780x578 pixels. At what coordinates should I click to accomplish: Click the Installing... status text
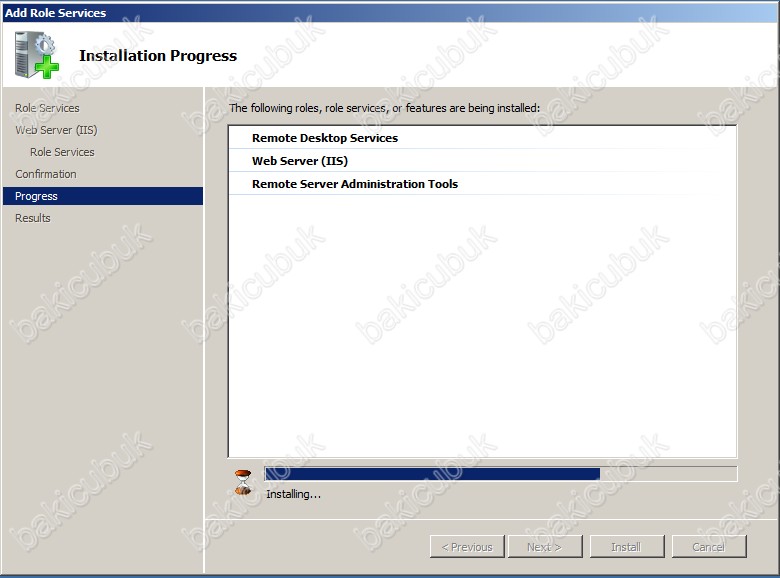[294, 494]
